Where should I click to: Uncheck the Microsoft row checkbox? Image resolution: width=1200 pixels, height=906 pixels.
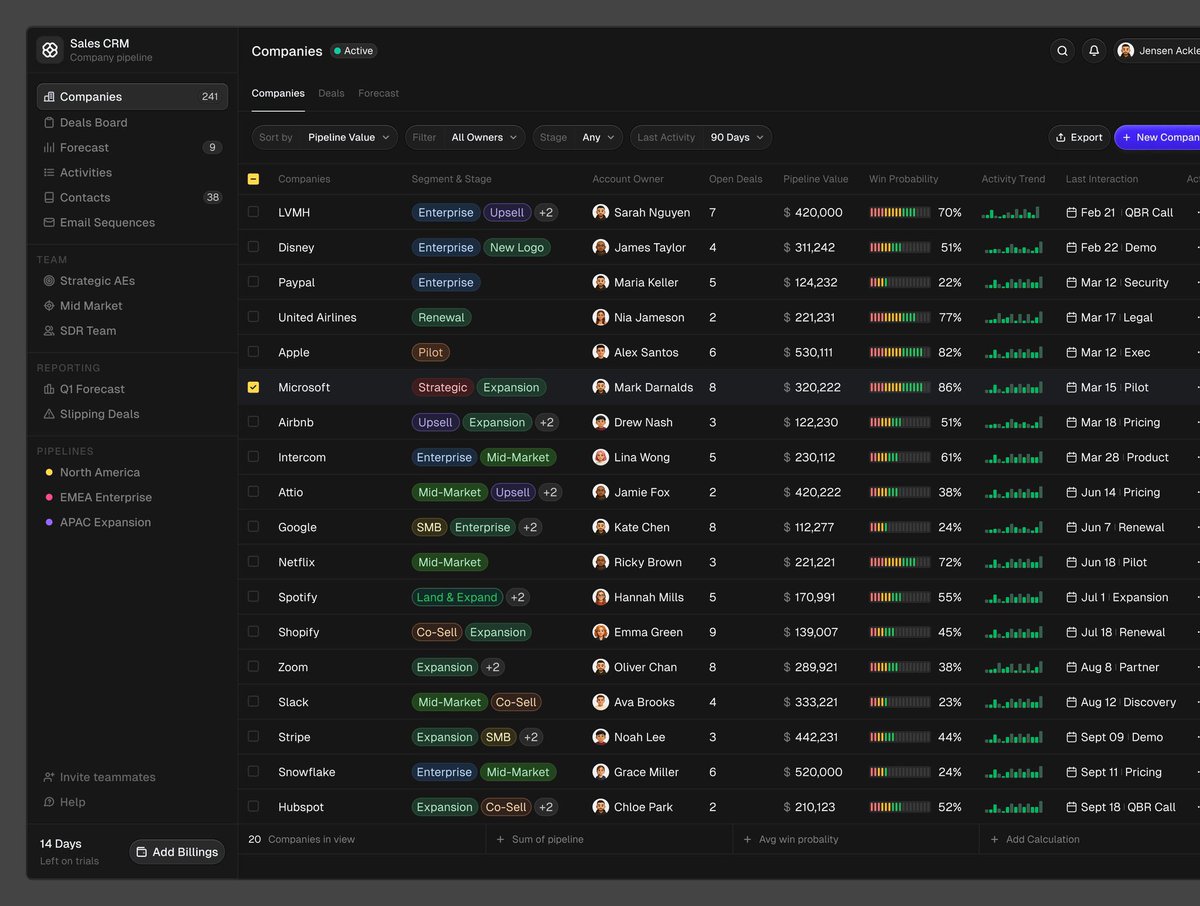pos(253,387)
